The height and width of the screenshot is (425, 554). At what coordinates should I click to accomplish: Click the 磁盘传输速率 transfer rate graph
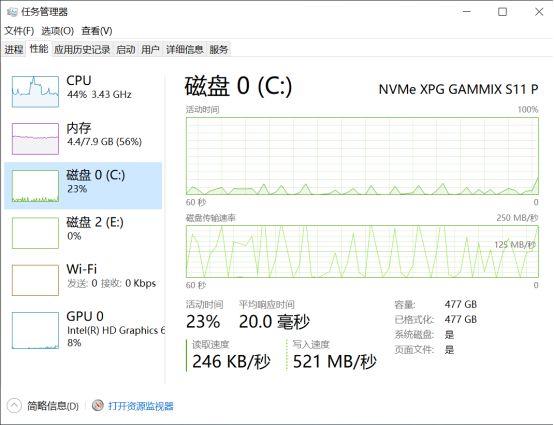[362, 252]
